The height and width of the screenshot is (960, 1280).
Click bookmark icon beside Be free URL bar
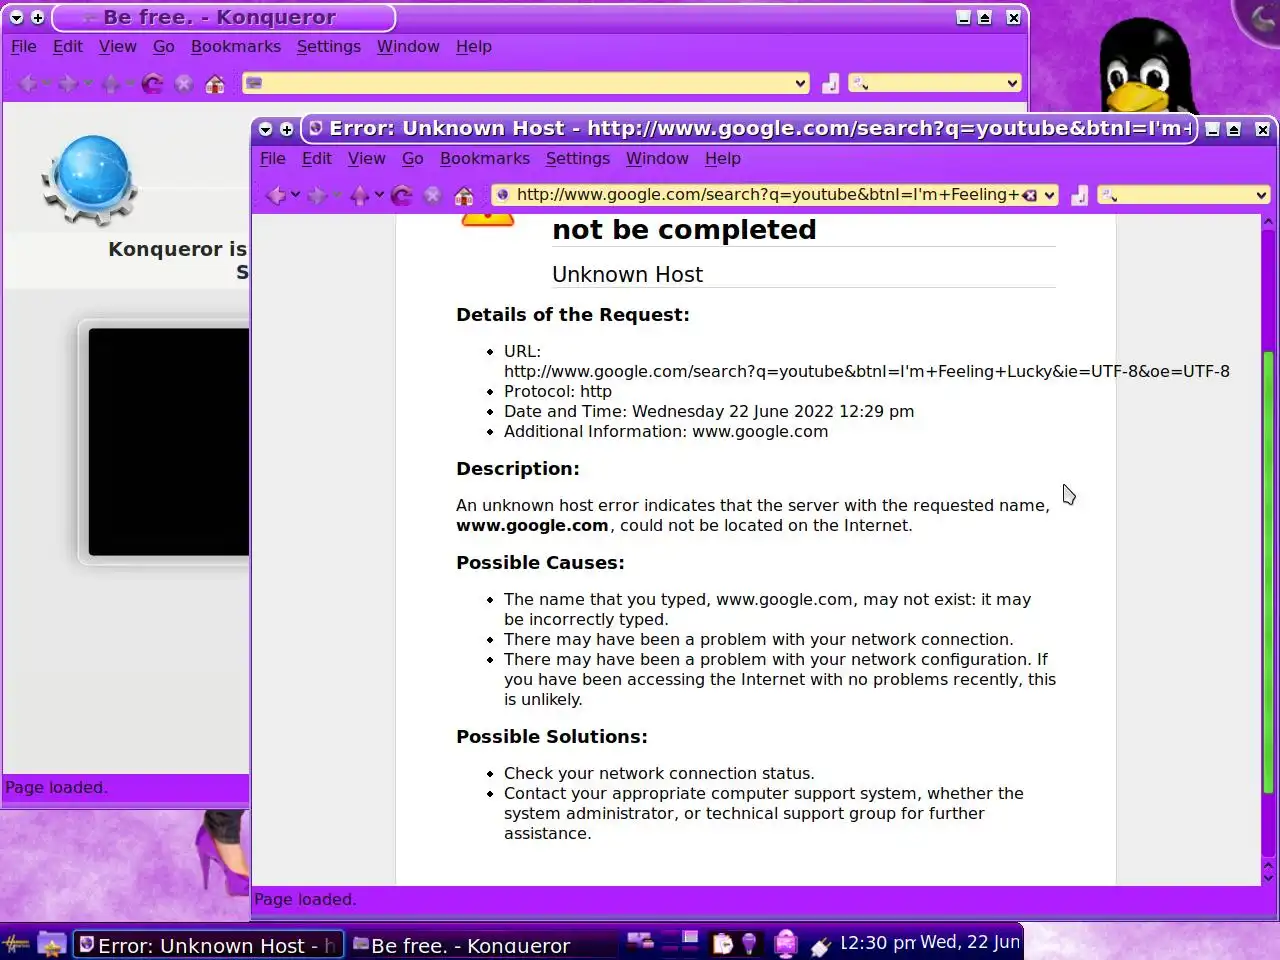point(830,83)
